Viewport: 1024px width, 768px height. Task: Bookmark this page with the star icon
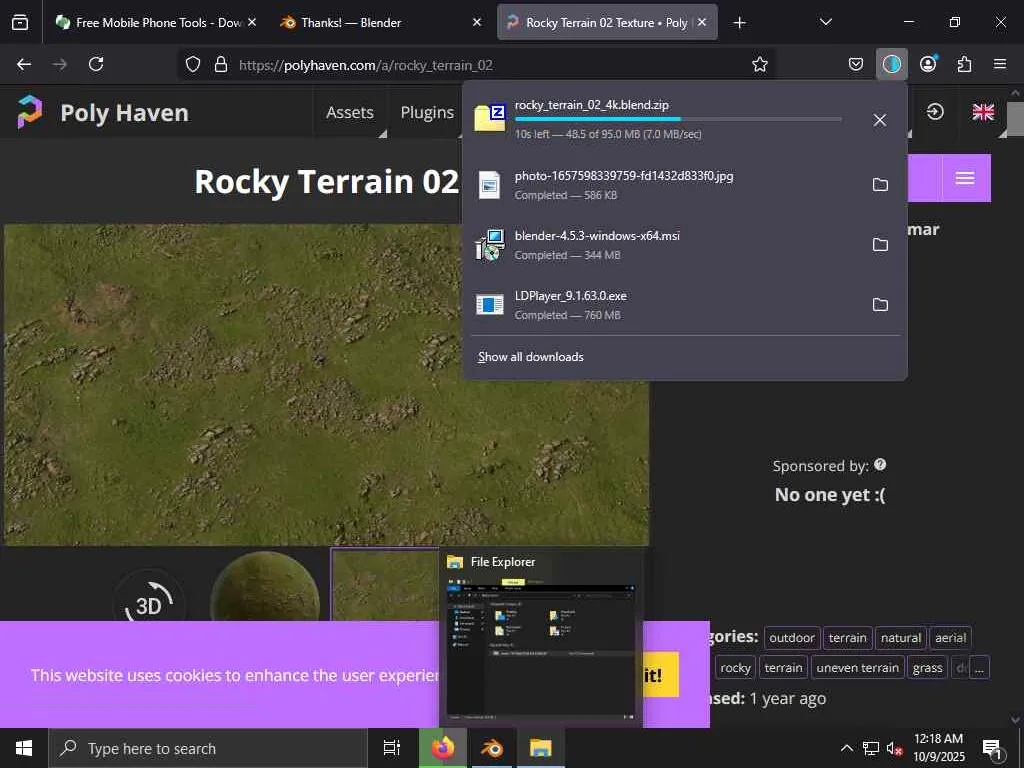point(760,64)
